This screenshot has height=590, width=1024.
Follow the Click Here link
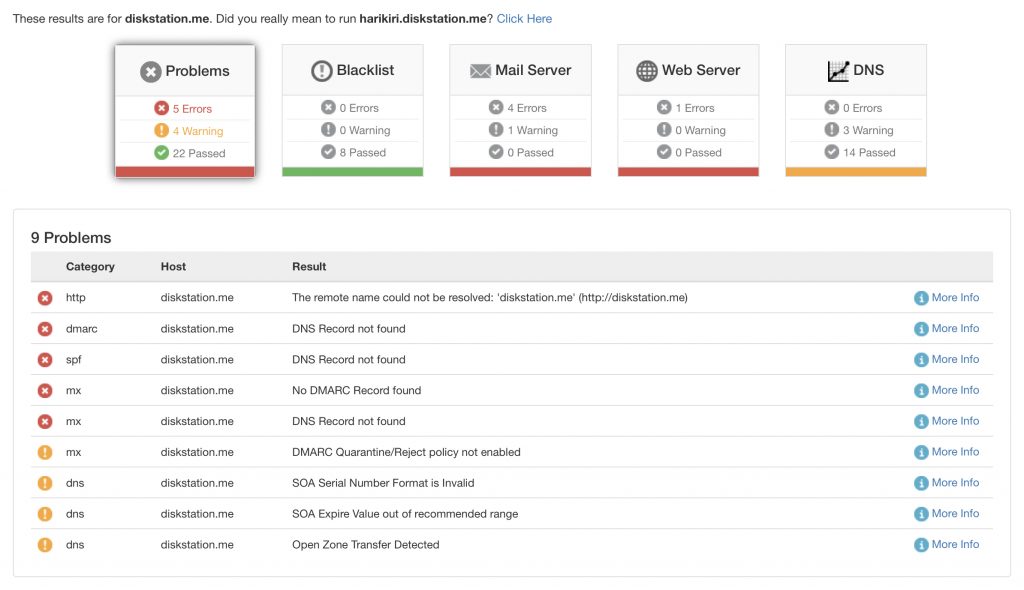tap(524, 19)
